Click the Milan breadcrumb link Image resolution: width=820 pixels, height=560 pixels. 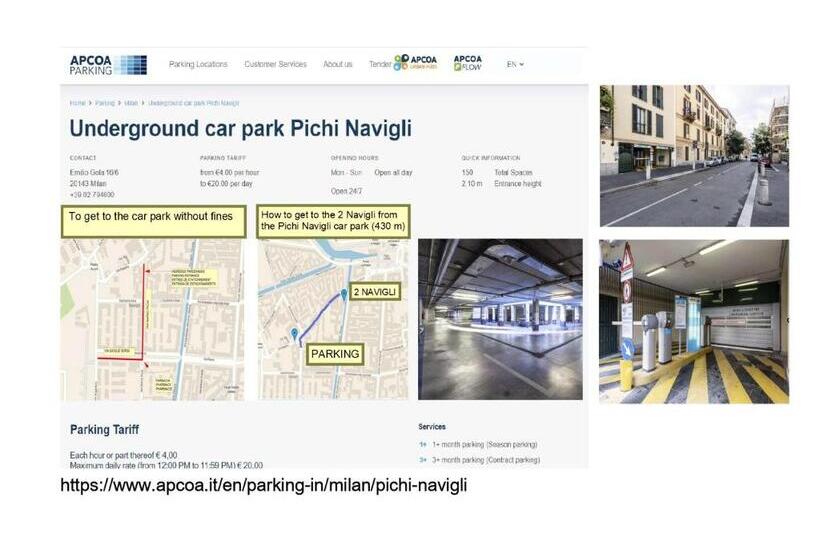(131, 103)
